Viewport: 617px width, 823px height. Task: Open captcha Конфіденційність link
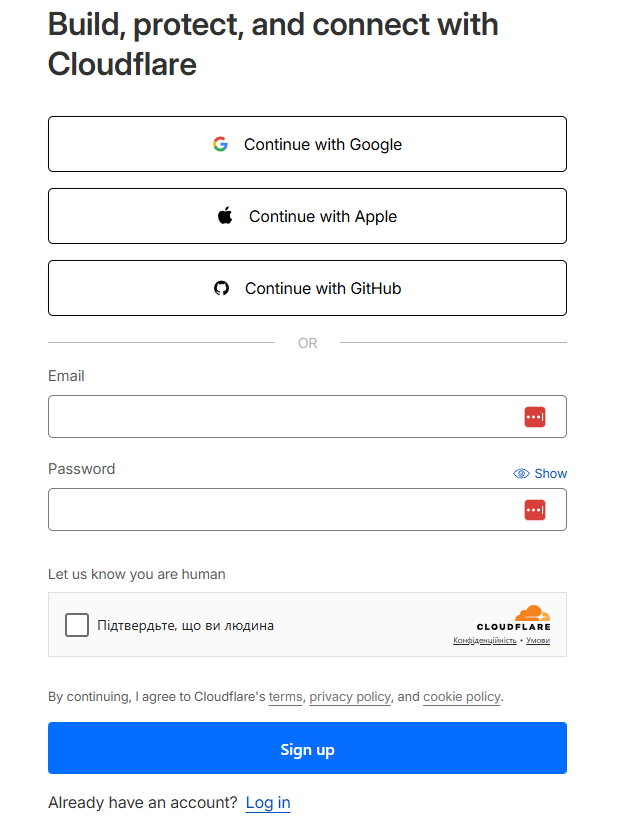(484, 641)
